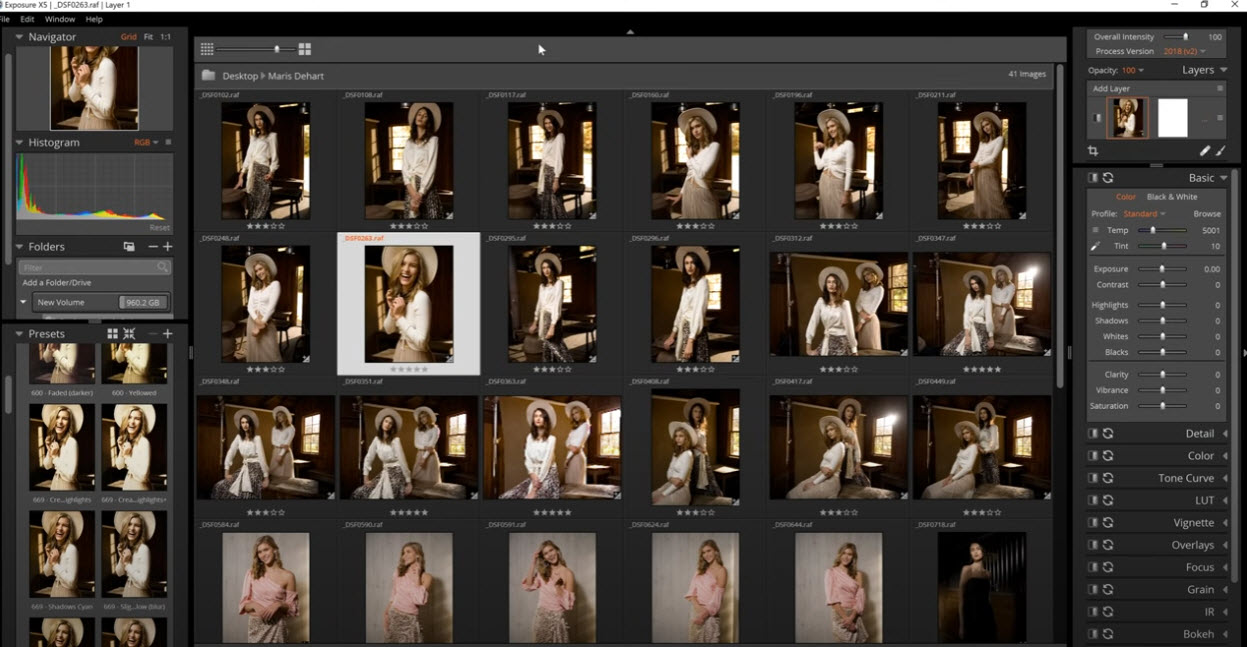
Task: Click Reset under the histogram
Action: [159, 227]
